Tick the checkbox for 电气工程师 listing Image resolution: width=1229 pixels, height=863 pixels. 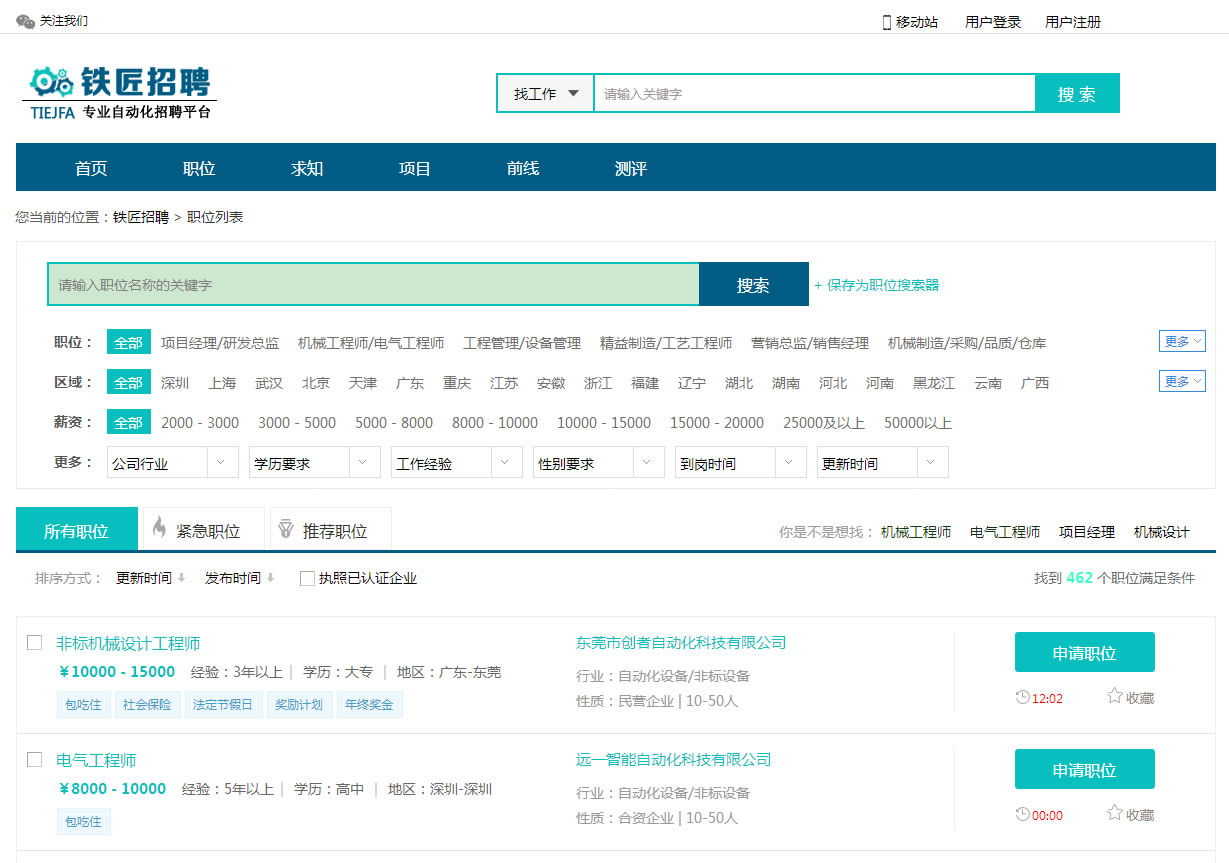pyautogui.click(x=34, y=759)
